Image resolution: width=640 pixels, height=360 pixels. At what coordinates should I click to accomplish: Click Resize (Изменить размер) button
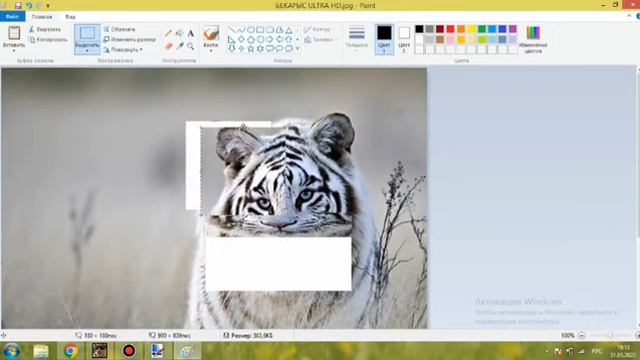coord(129,40)
